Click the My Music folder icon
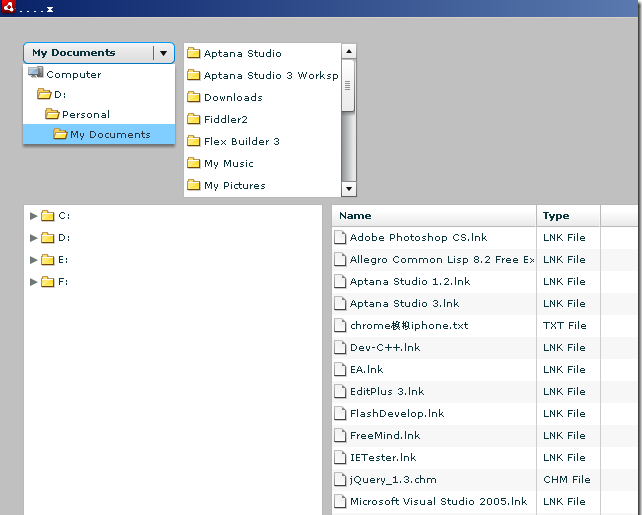Viewport: 642px width, 515px height. click(193, 163)
